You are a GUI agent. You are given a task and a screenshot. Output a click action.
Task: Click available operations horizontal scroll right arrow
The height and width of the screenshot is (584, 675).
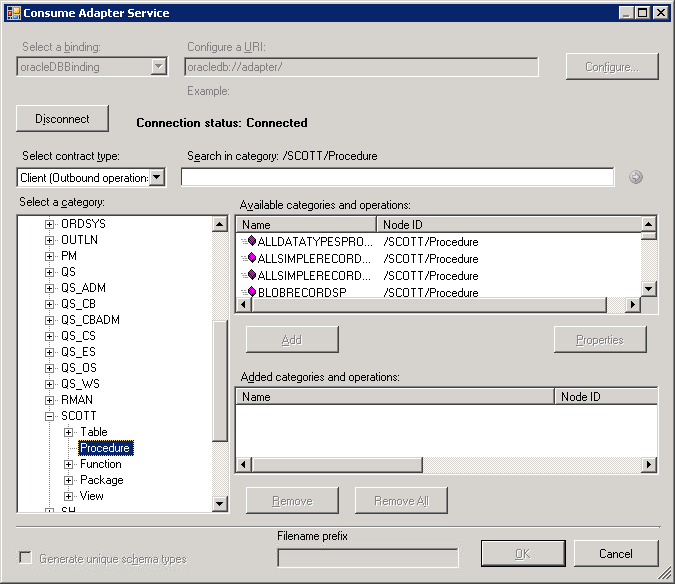(632, 304)
